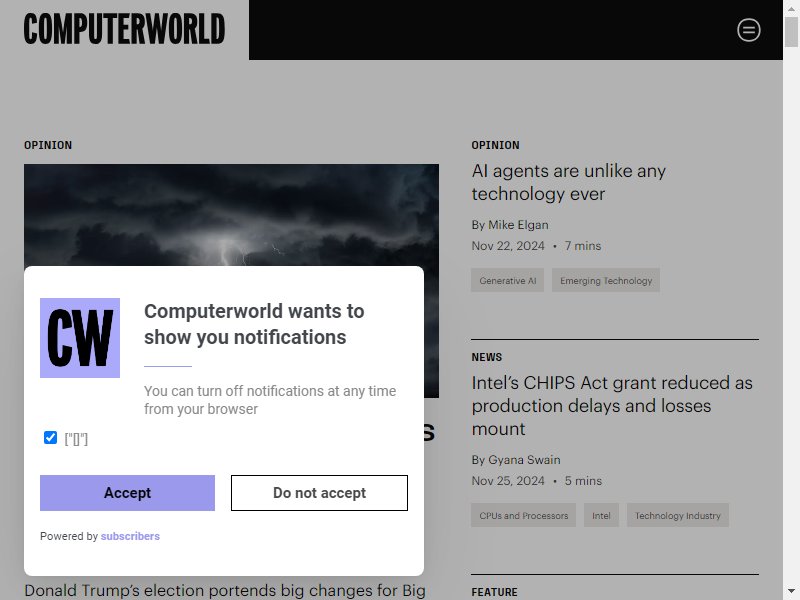Select the CPUs and Processors tag

coord(523,515)
